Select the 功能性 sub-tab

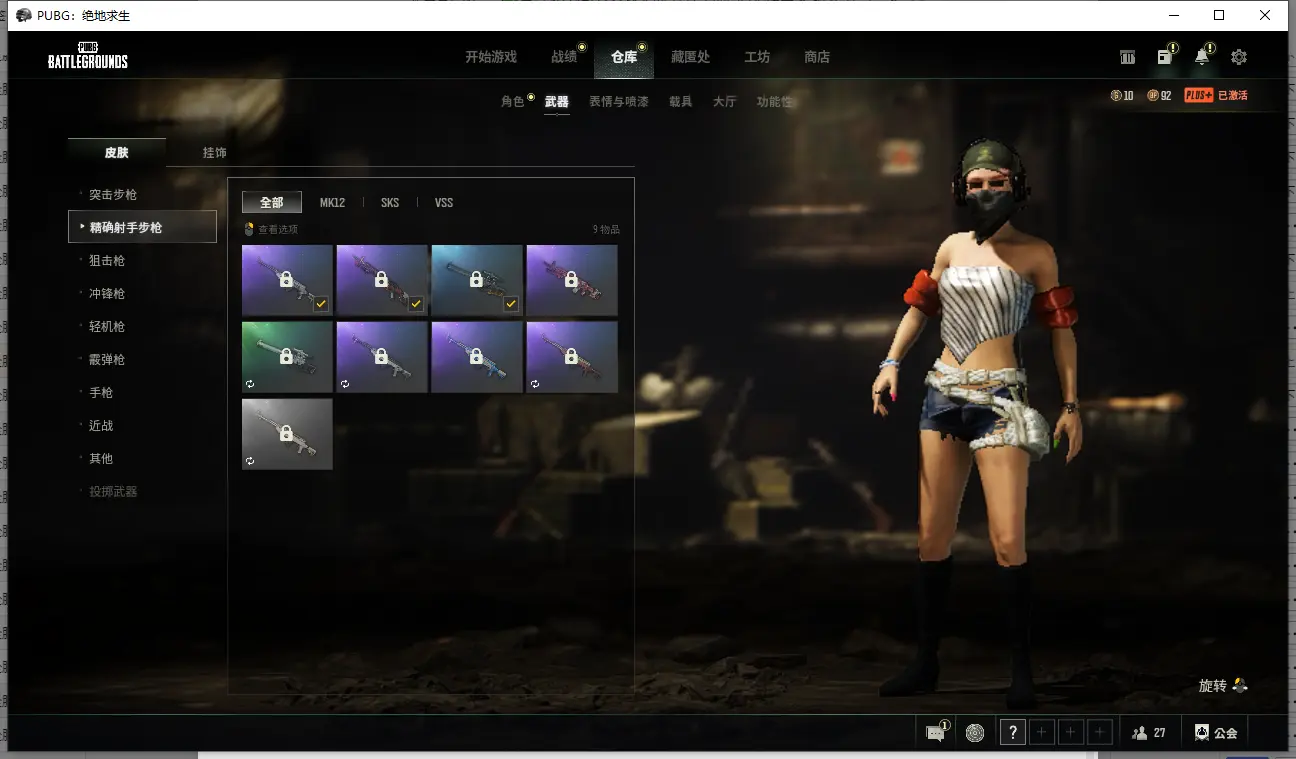click(775, 101)
